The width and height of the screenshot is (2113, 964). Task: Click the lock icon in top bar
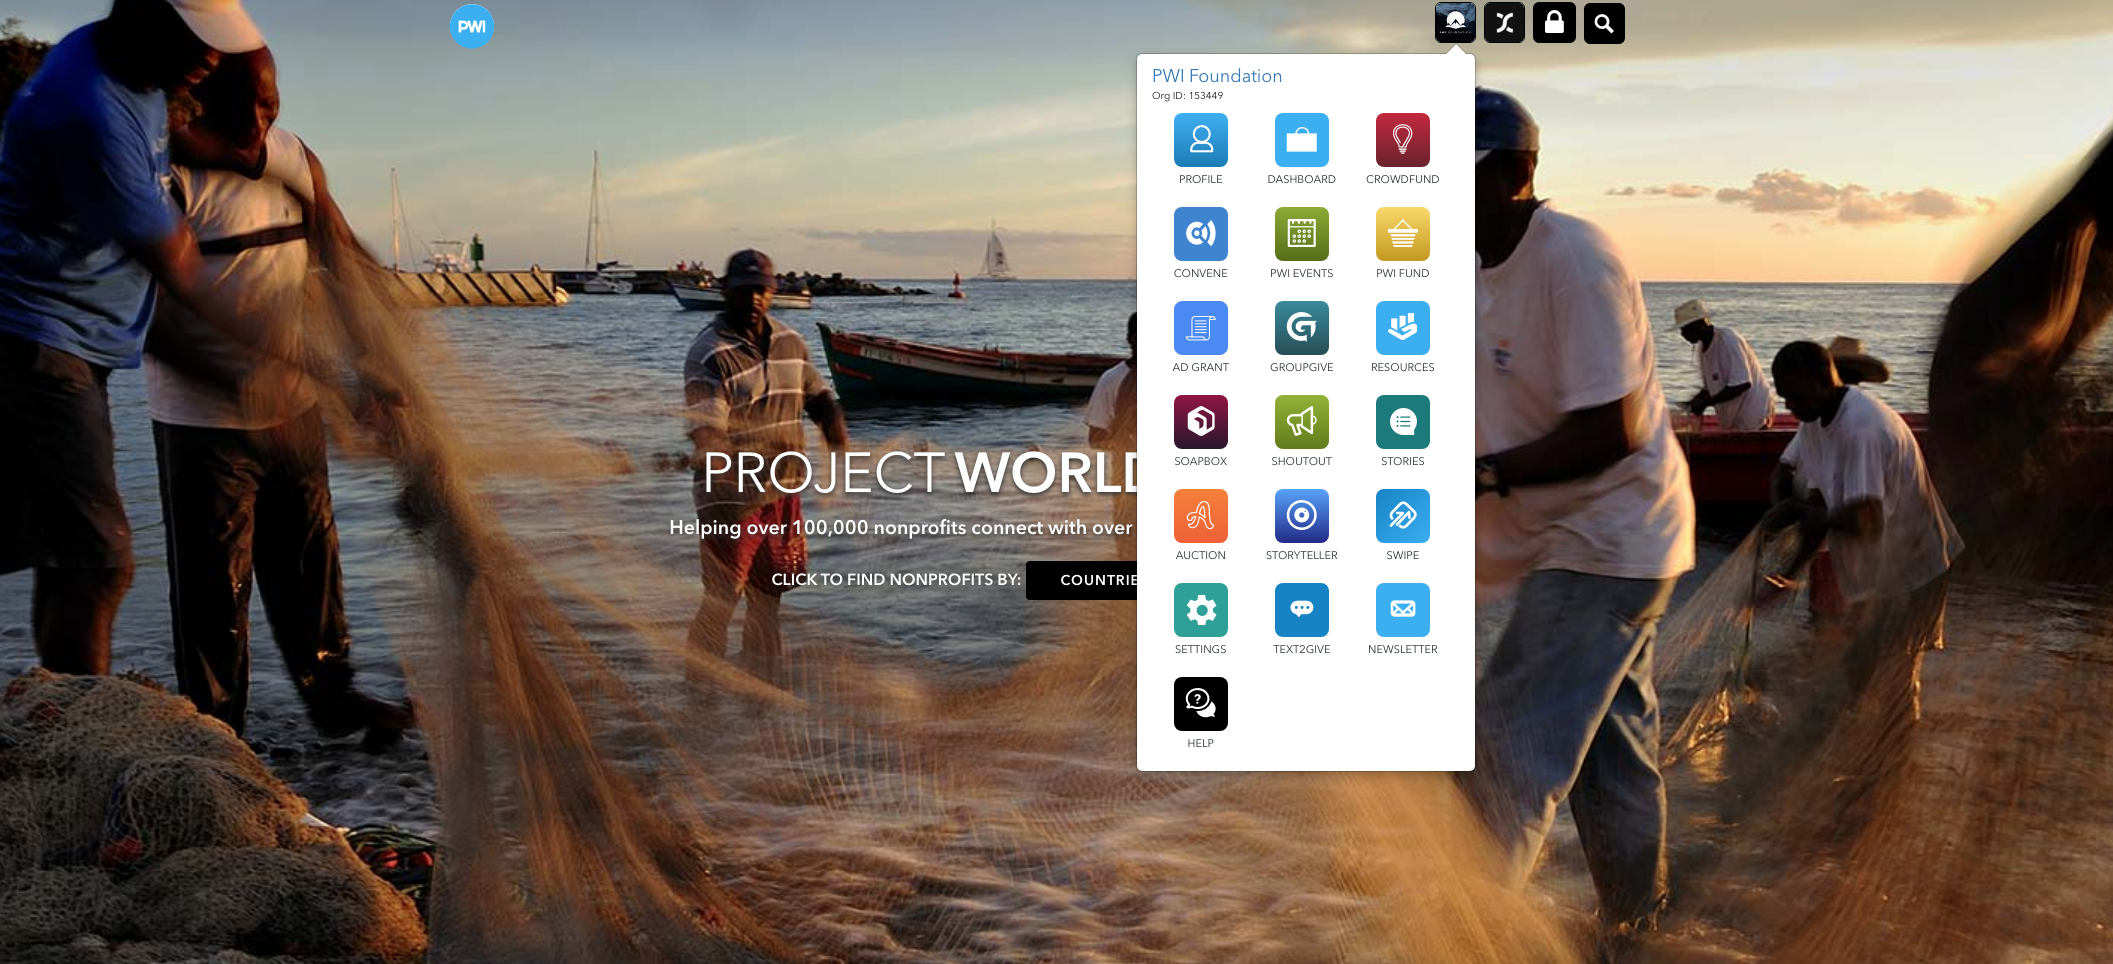pyautogui.click(x=1554, y=23)
